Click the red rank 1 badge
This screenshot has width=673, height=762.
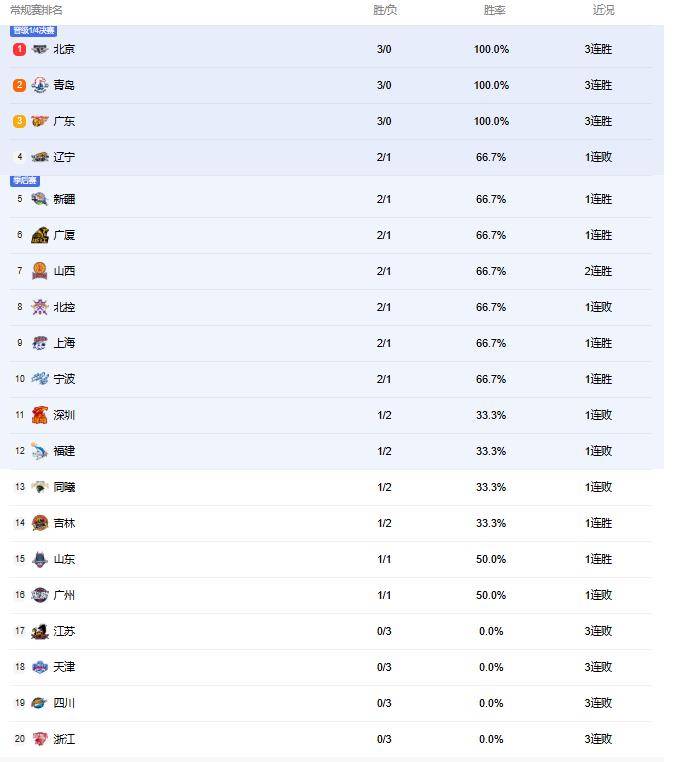pyautogui.click(x=19, y=49)
